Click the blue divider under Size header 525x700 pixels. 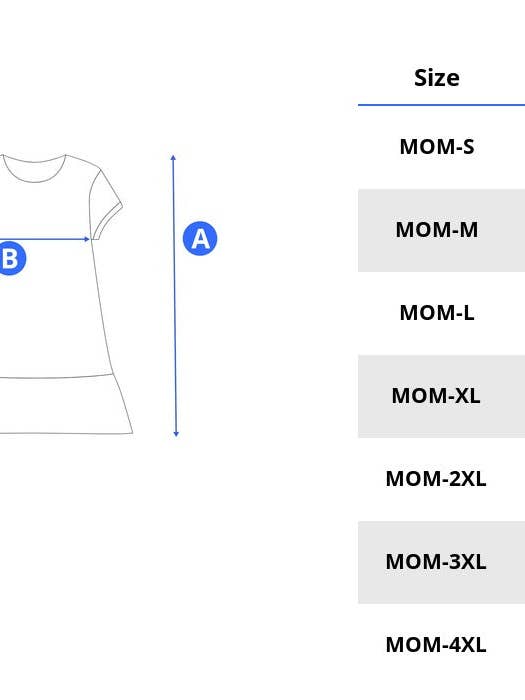point(442,105)
